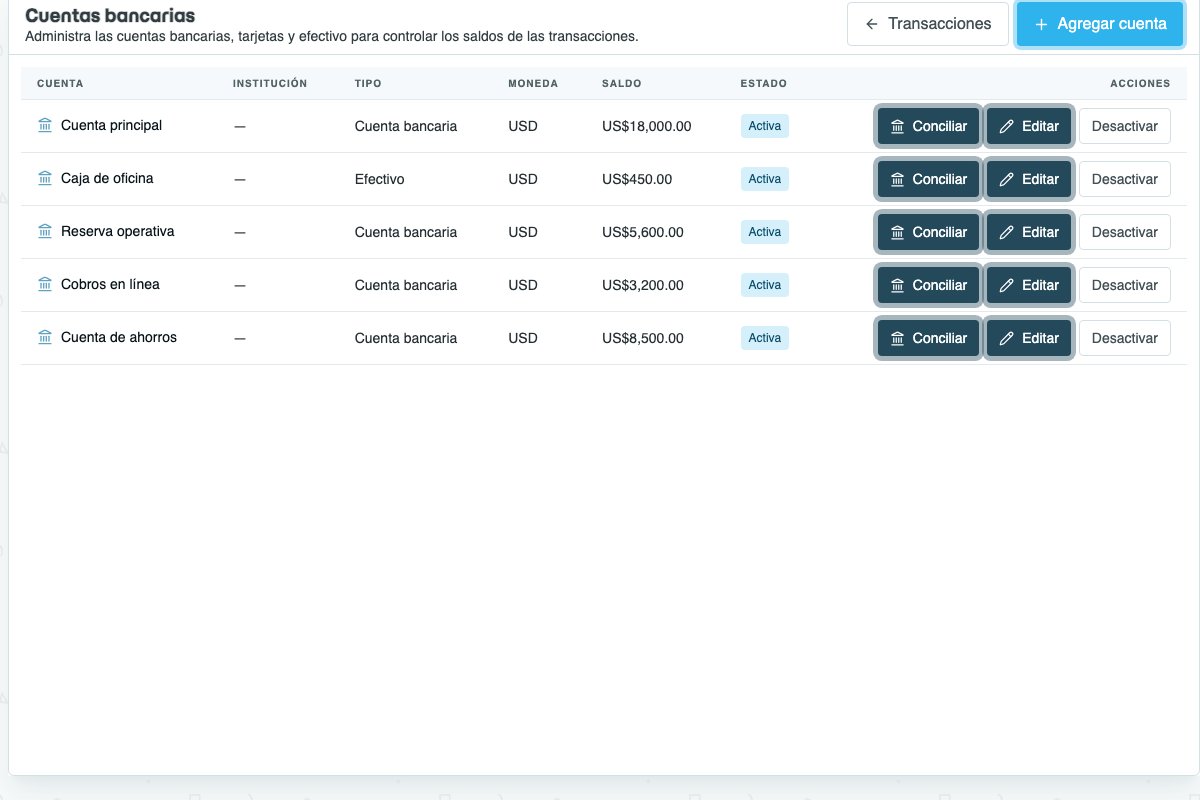Start reconciliation for Reserva operativa

coord(928,232)
